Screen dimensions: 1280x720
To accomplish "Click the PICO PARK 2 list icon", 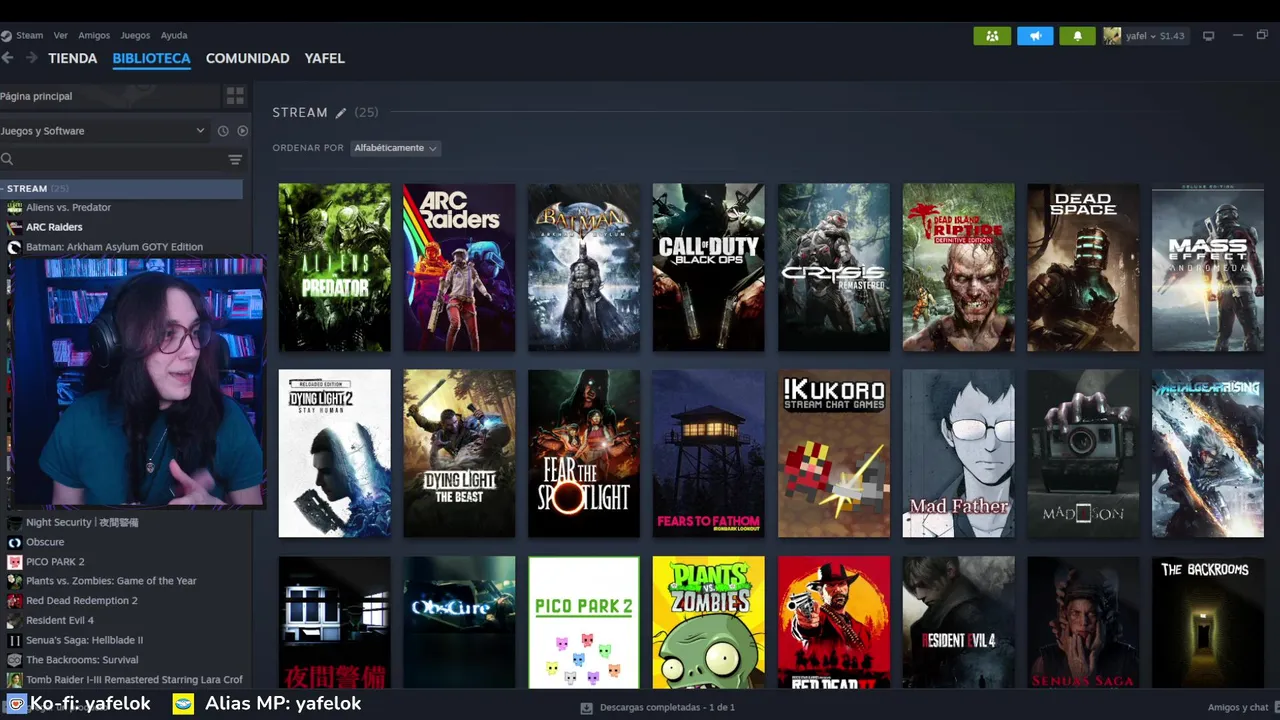I will (x=14, y=562).
